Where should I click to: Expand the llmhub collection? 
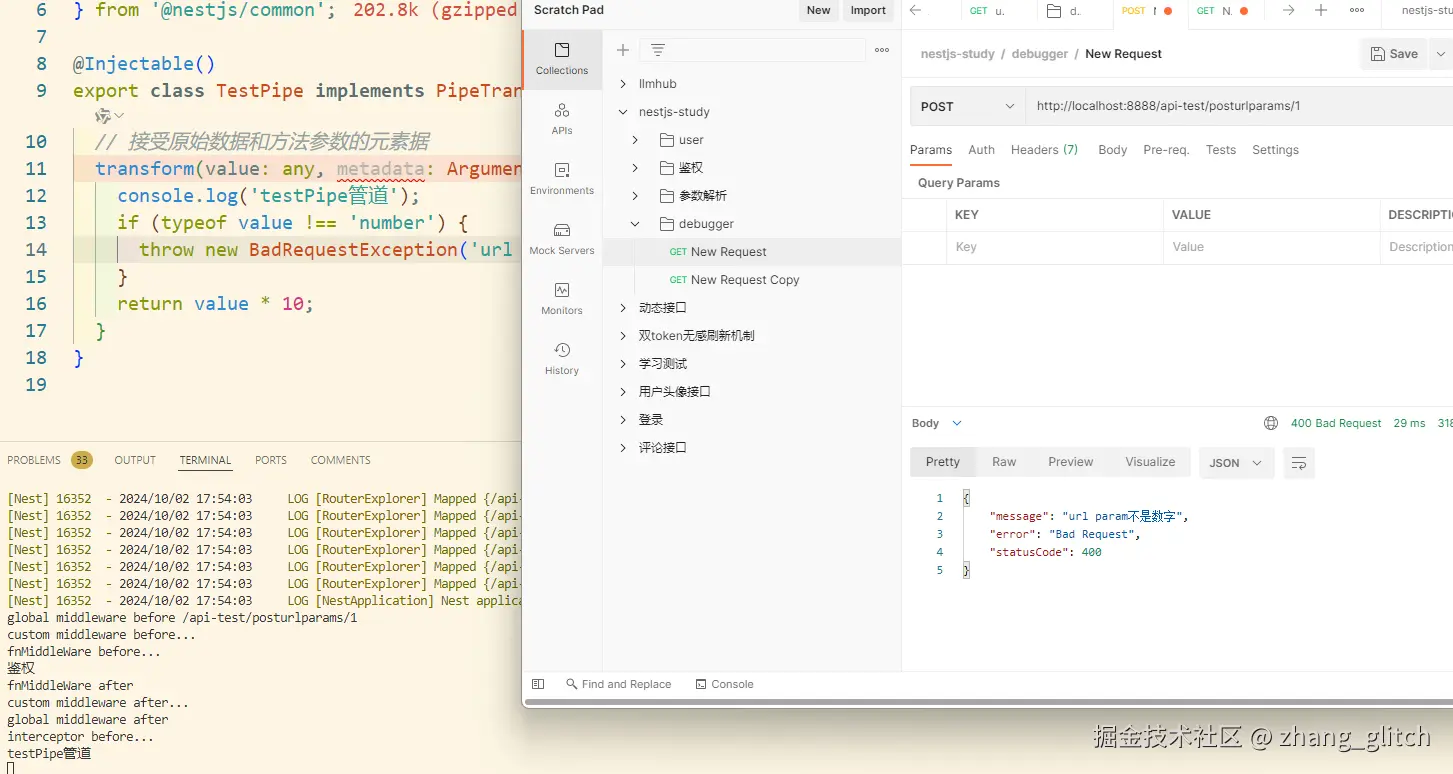point(623,84)
